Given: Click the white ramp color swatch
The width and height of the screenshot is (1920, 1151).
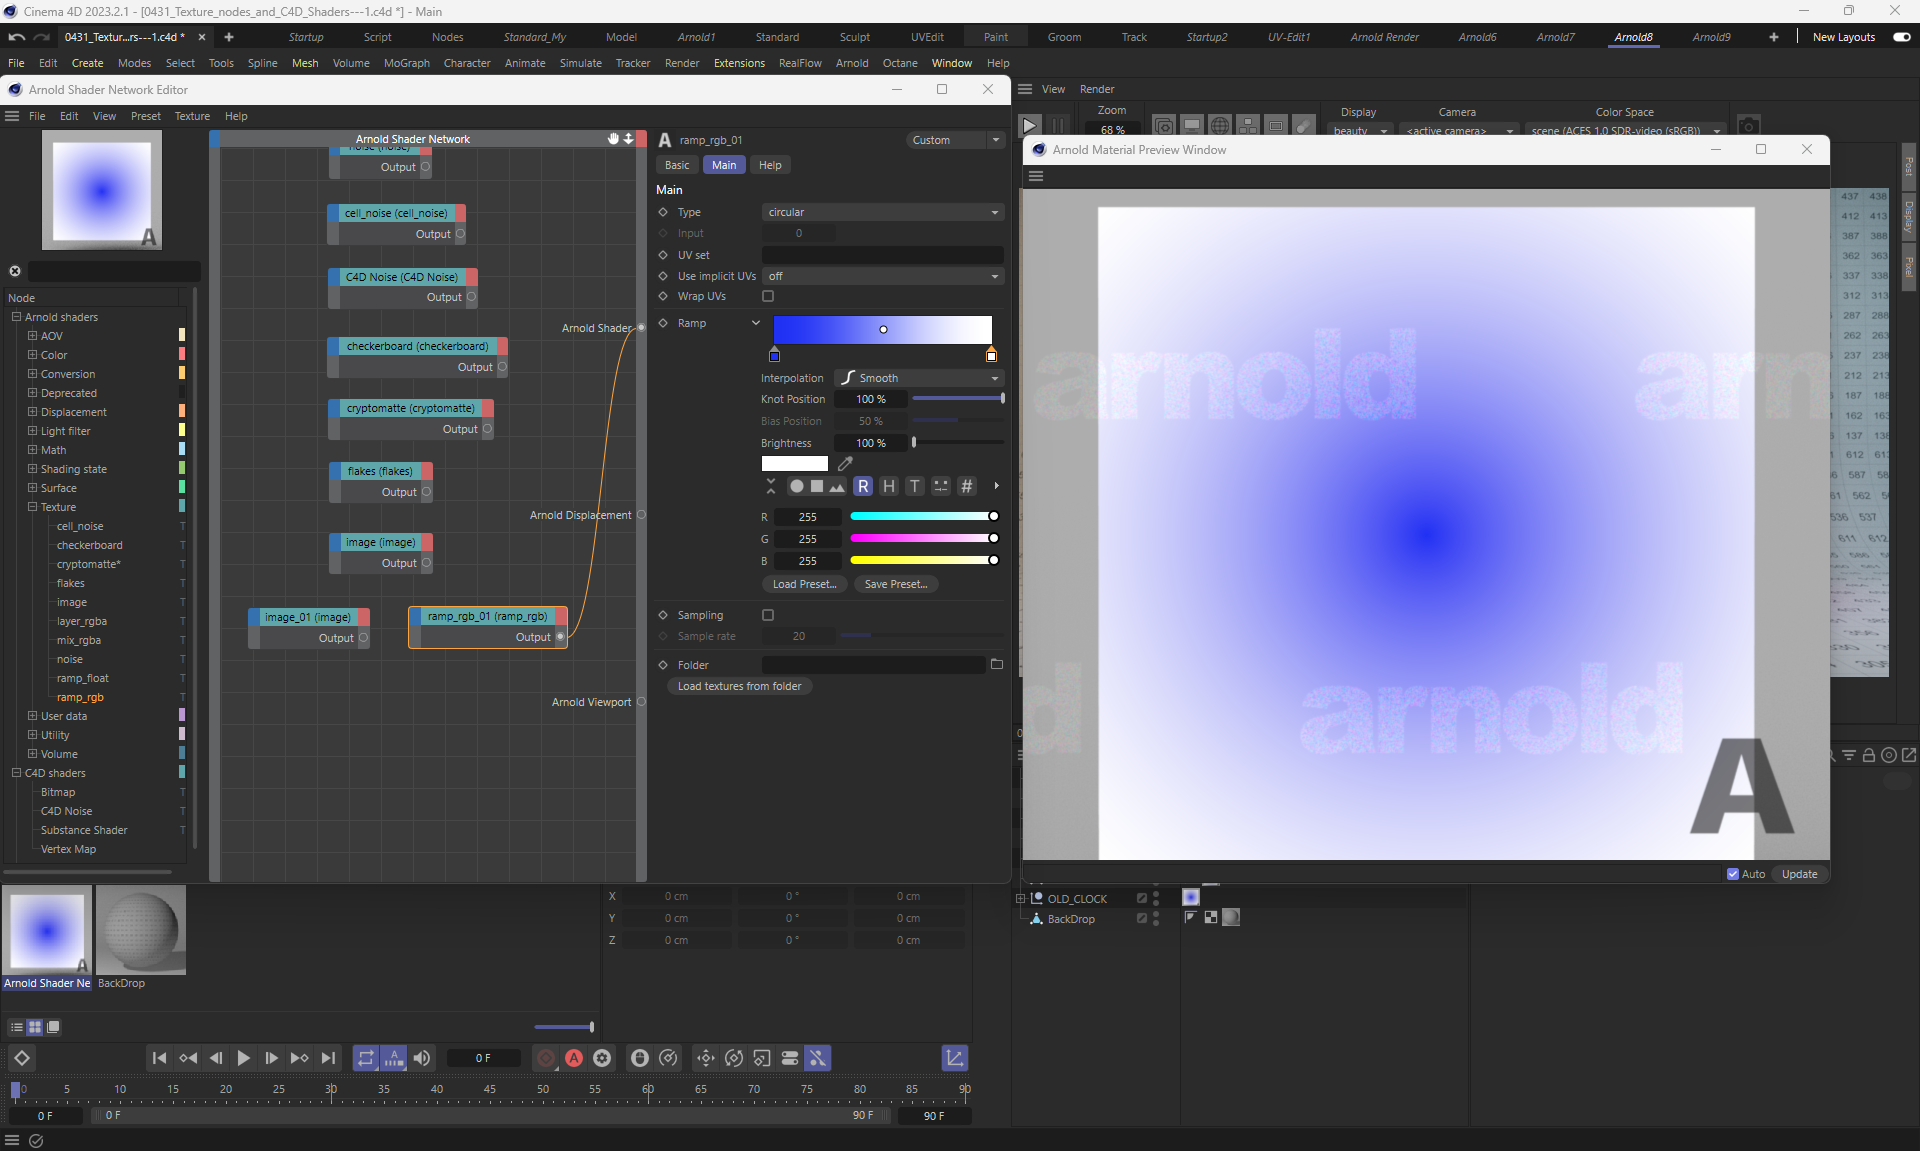Looking at the screenshot, I should tap(794, 464).
